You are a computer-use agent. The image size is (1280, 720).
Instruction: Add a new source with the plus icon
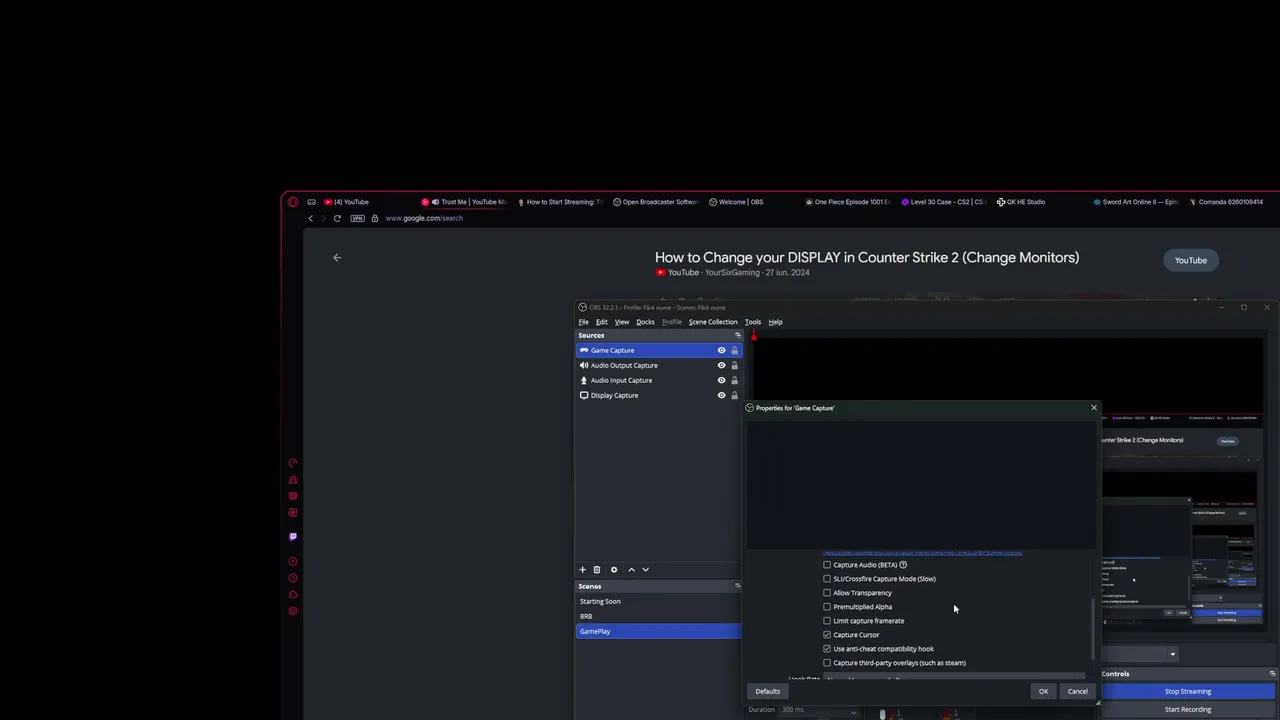pyautogui.click(x=582, y=570)
